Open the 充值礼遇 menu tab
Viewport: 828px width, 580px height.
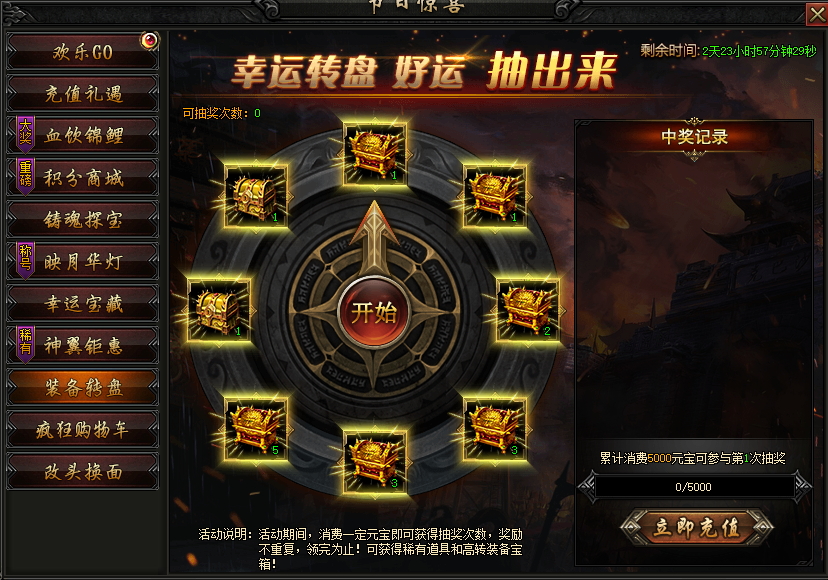82,93
